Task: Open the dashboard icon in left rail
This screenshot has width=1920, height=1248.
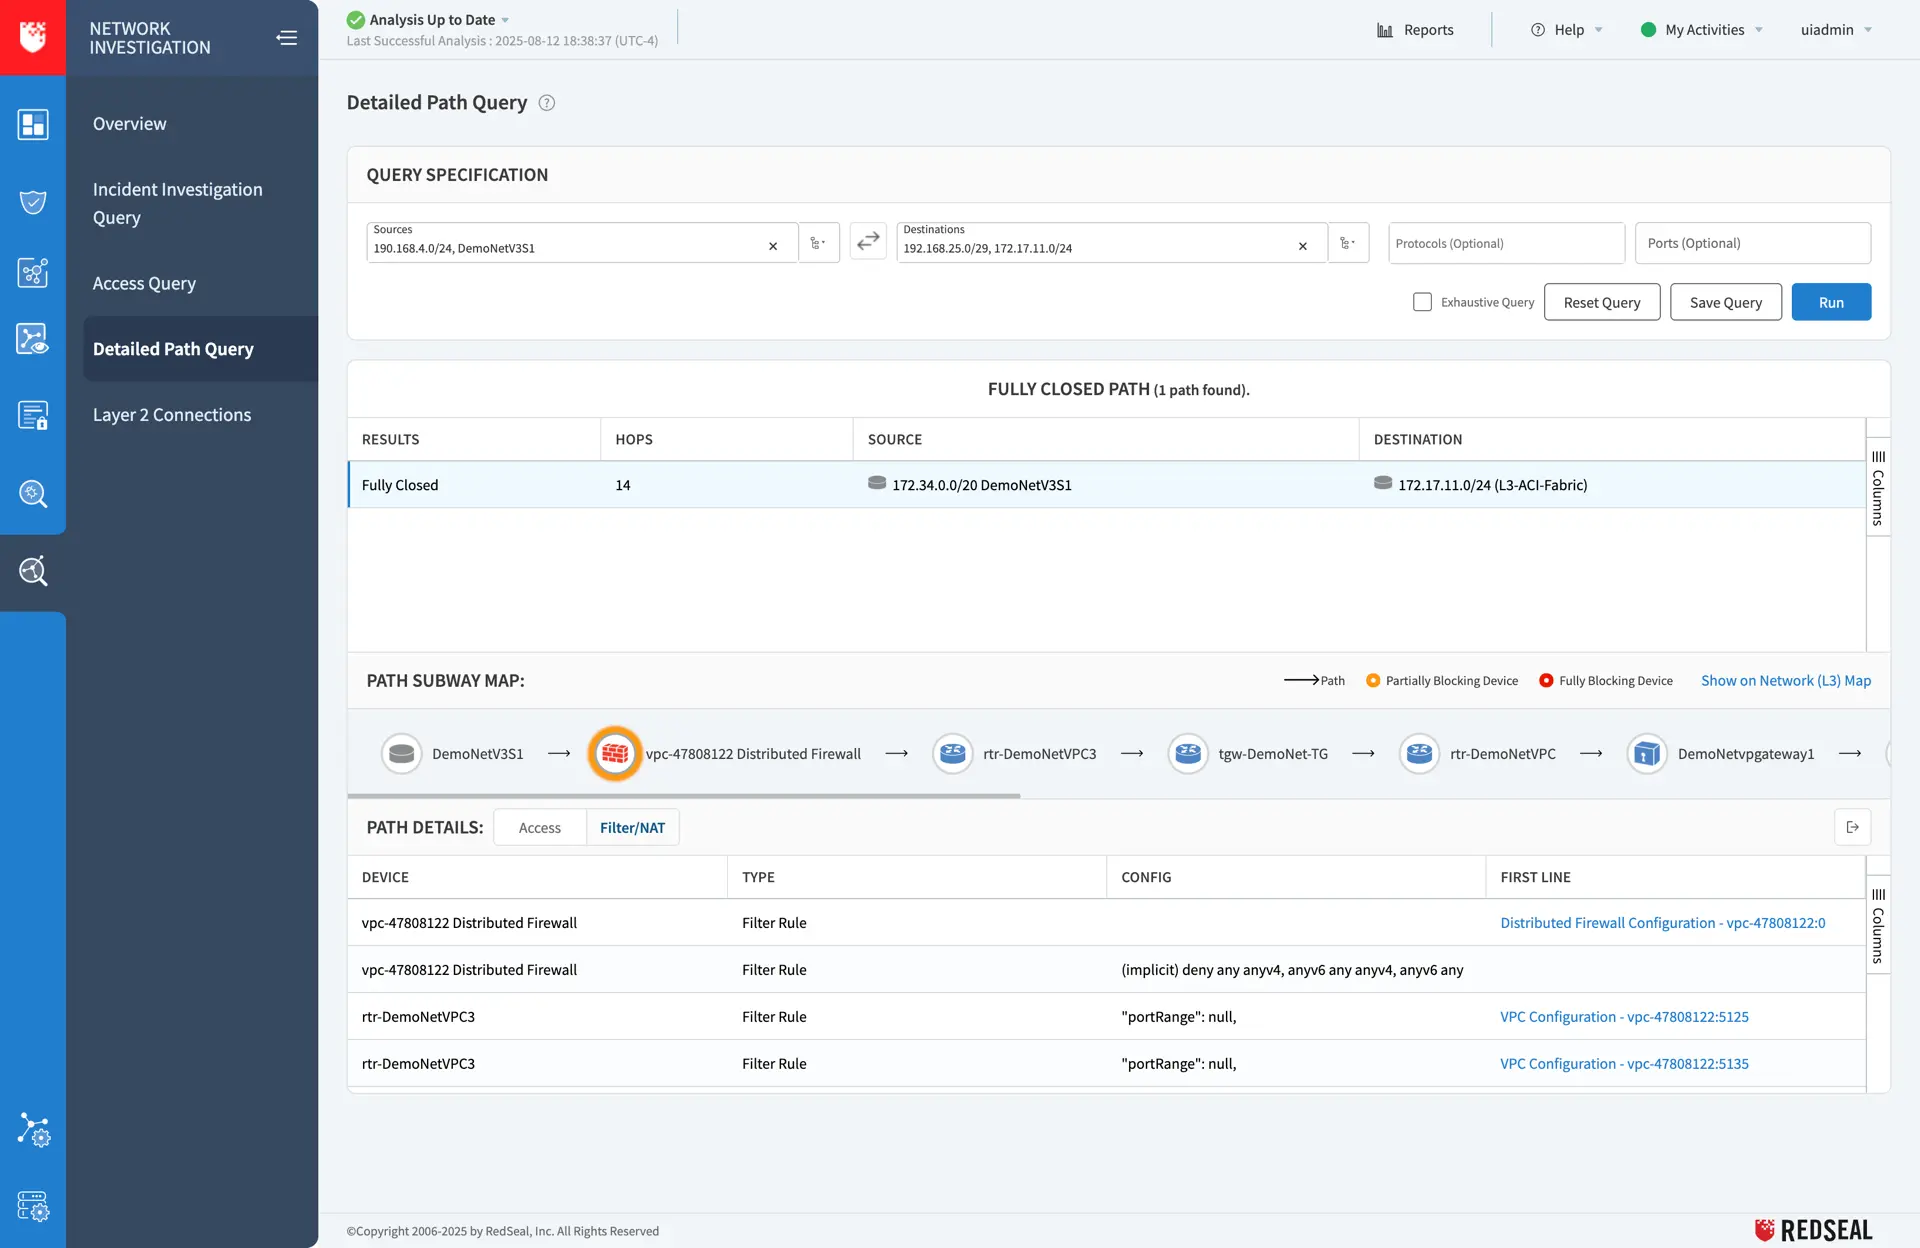Action: coord(33,124)
